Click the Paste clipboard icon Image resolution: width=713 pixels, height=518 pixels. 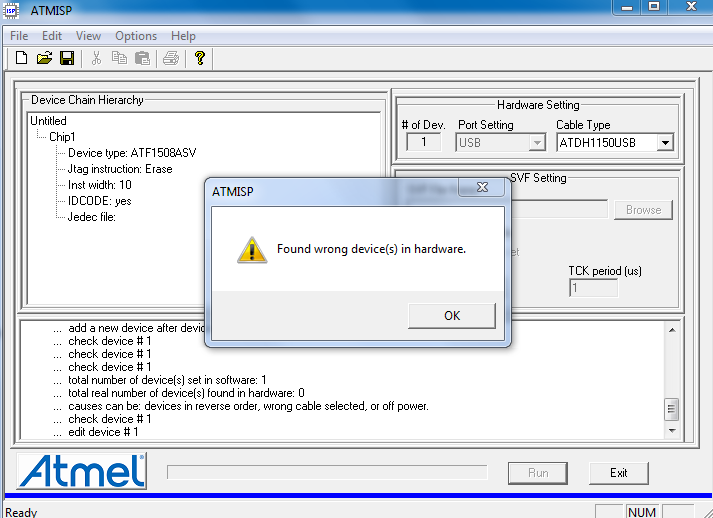[142, 58]
